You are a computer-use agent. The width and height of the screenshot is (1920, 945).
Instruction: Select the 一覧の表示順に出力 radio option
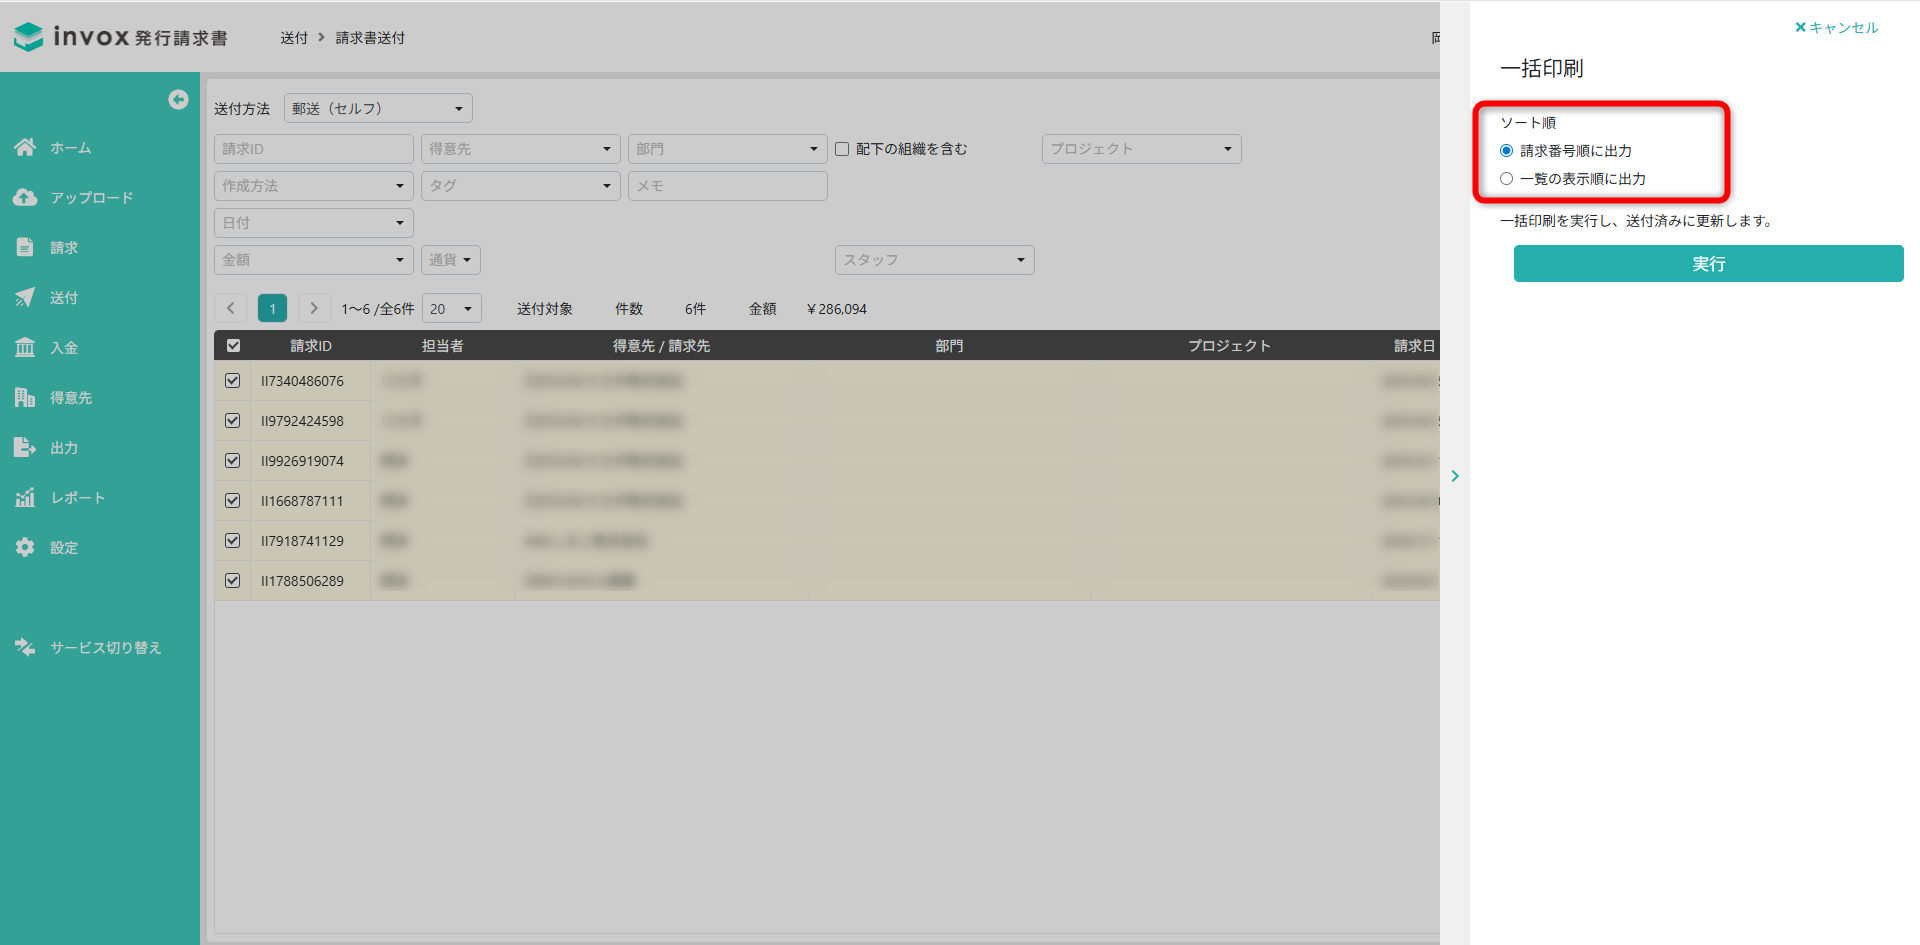click(1506, 179)
